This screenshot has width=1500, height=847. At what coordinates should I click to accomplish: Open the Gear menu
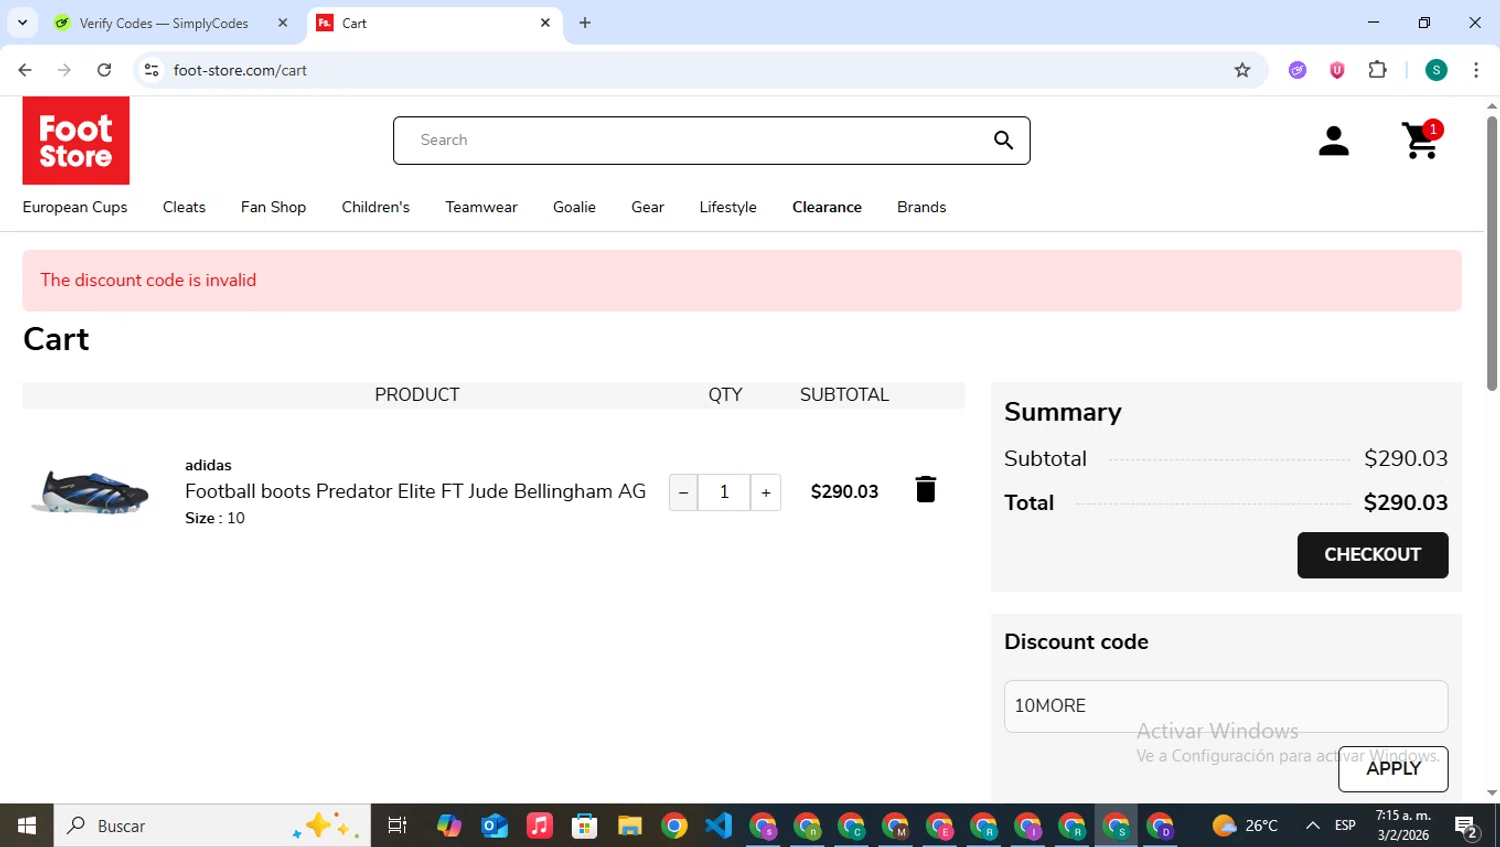647,207
